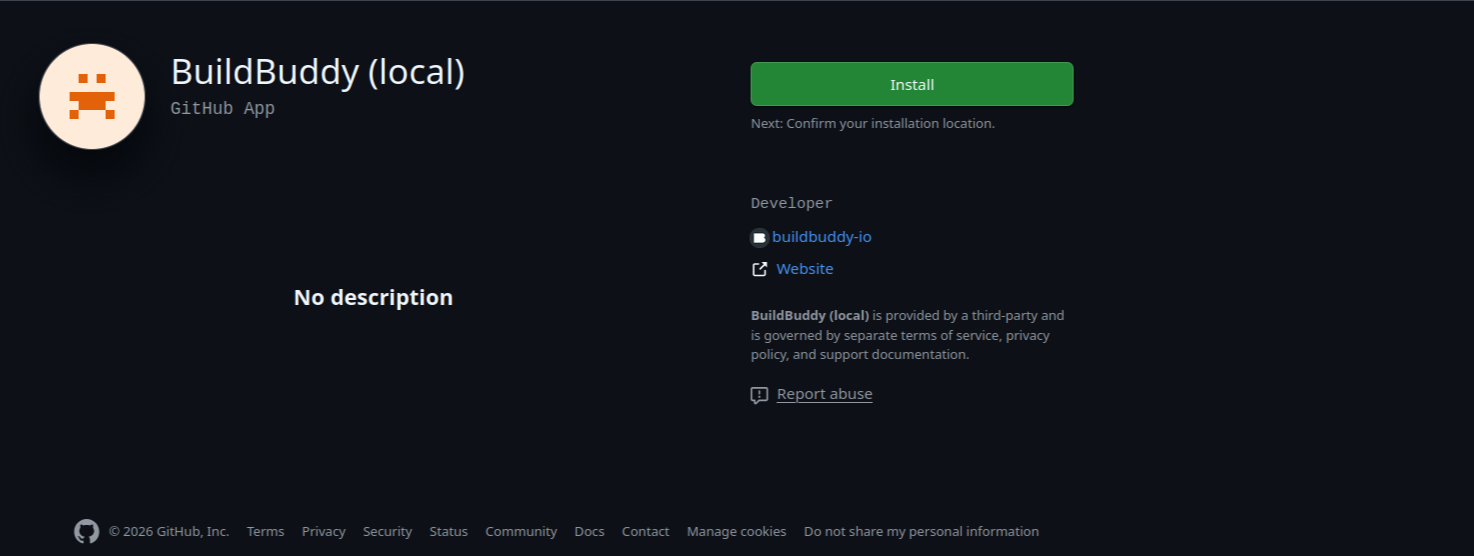This screenshot has width=1474, height=556.
Task: Click the Confirm your installation location note
Action: coord(873,124)
